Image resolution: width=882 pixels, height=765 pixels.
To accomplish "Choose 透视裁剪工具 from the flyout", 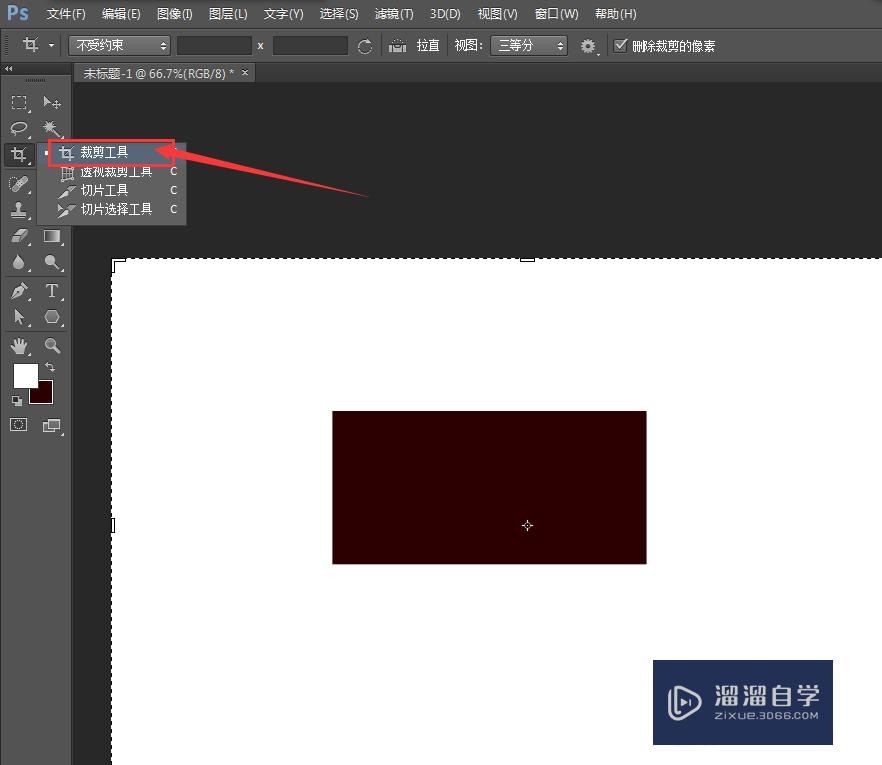I will [x=111, y=172].
